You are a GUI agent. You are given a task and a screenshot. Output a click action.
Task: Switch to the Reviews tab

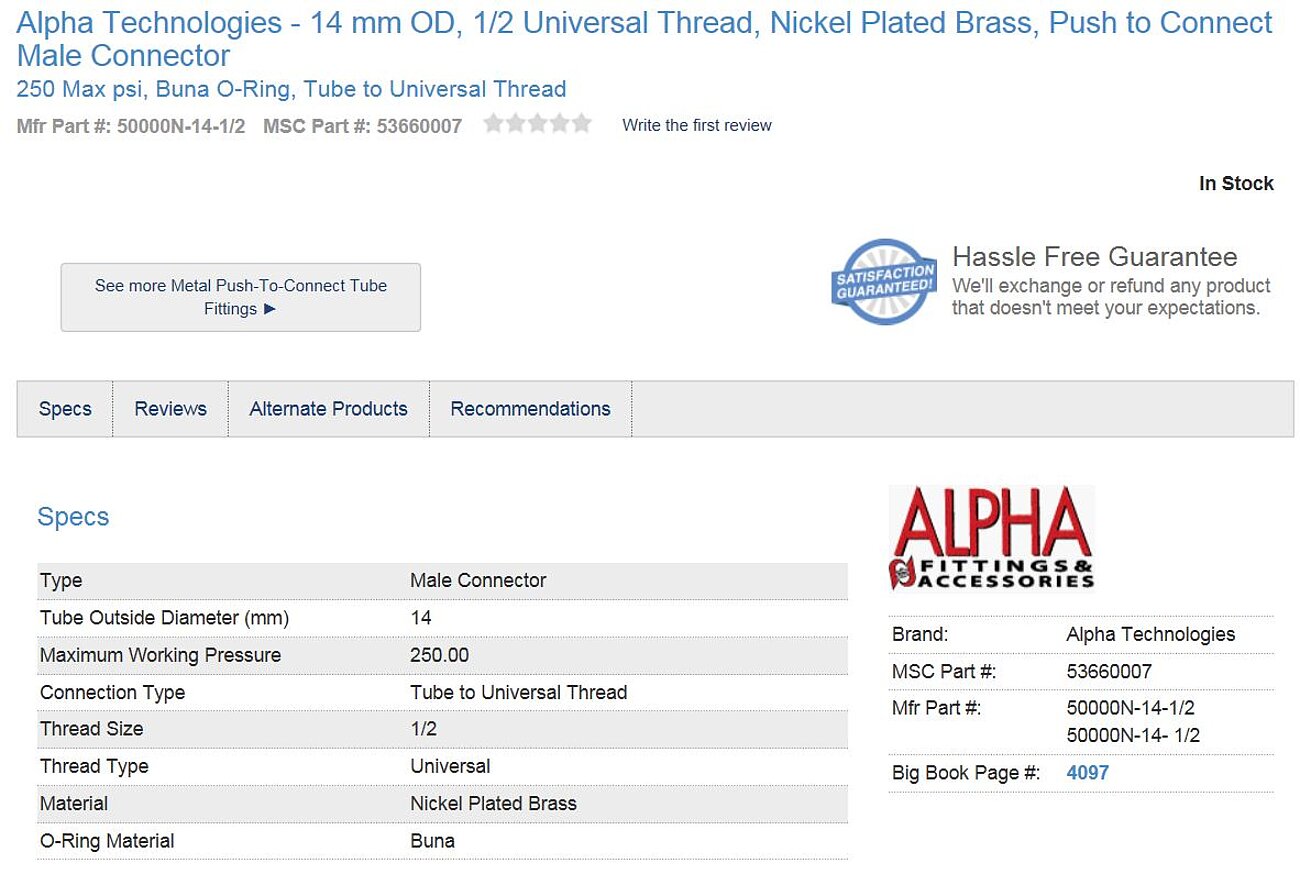tap(171, 409)
